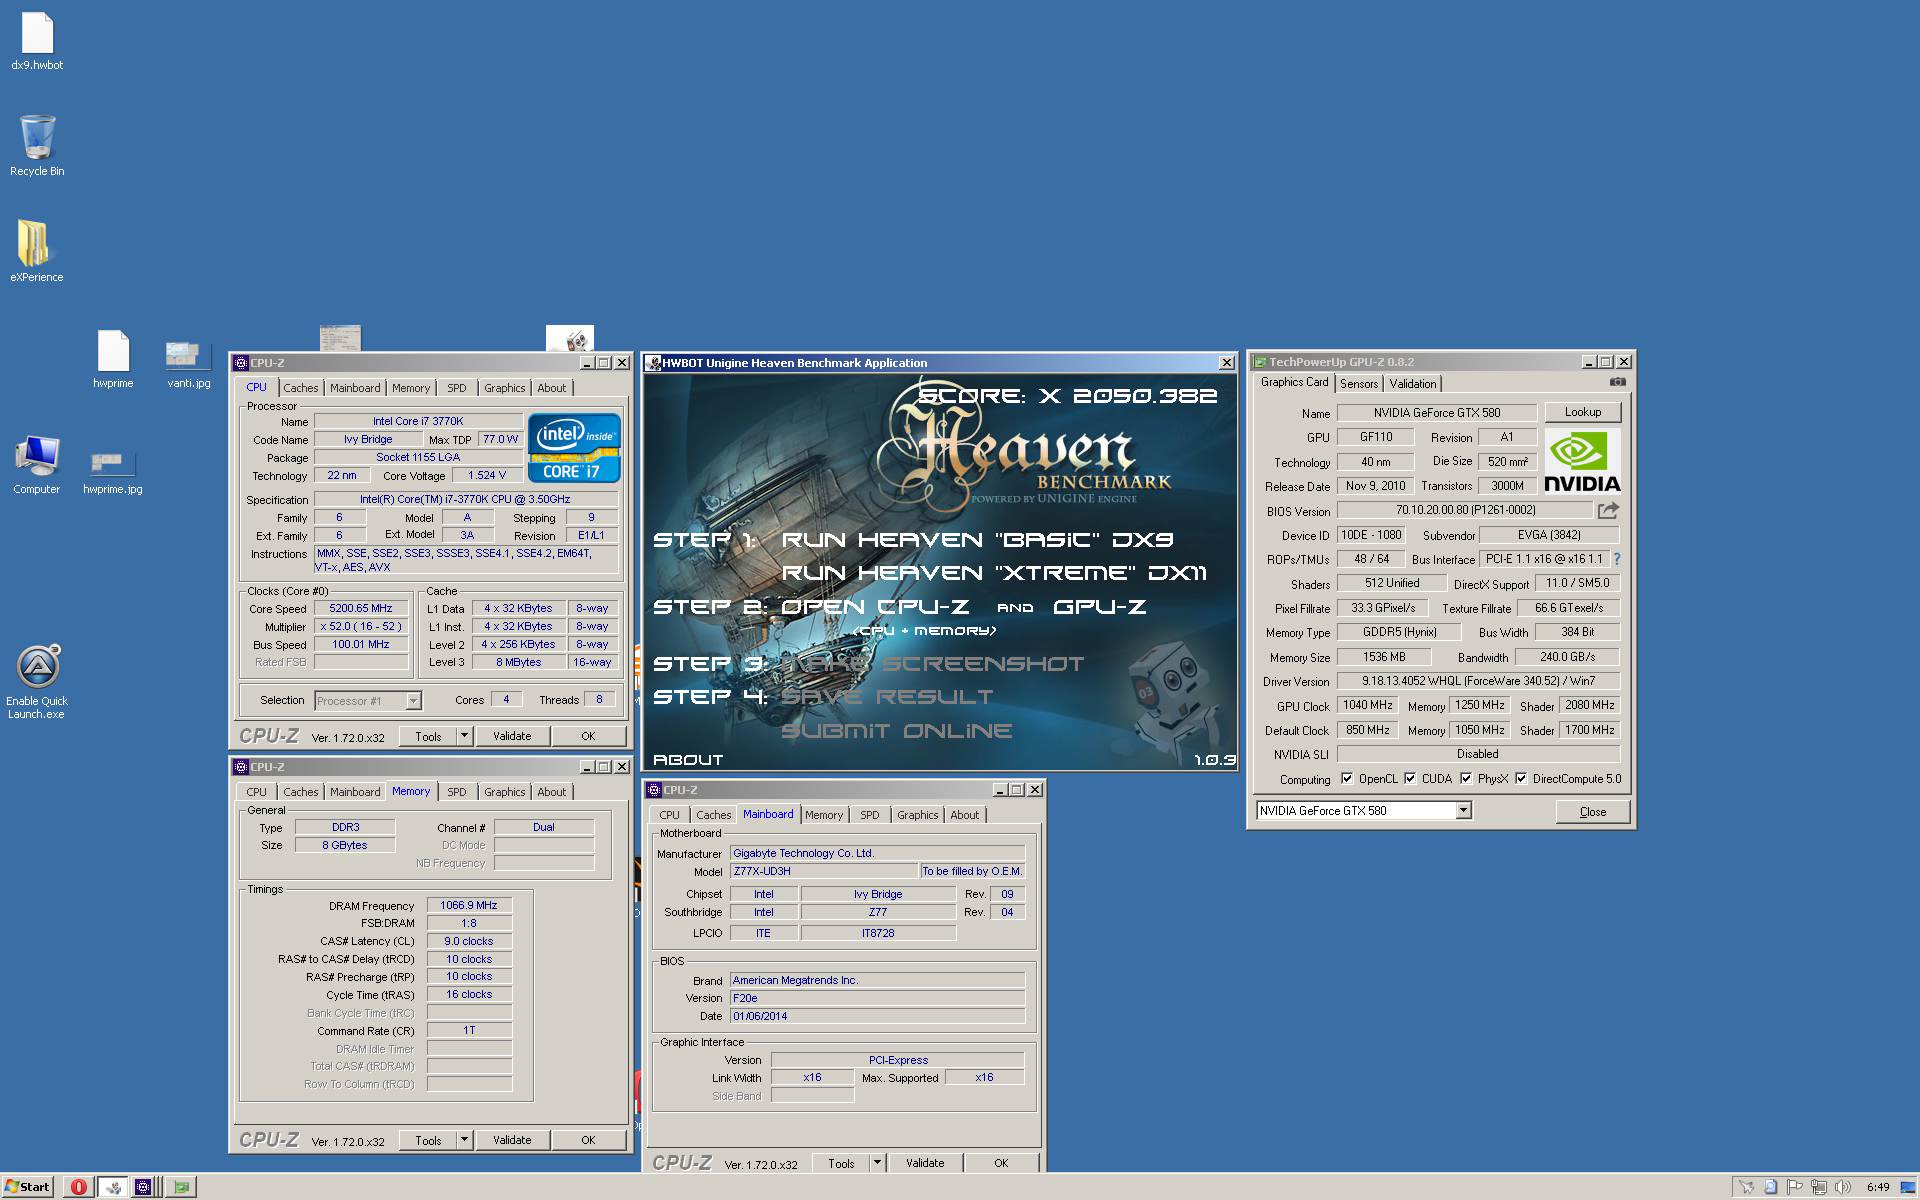Click Run Heaven "Basic" DX9

(x=977, y=540)
